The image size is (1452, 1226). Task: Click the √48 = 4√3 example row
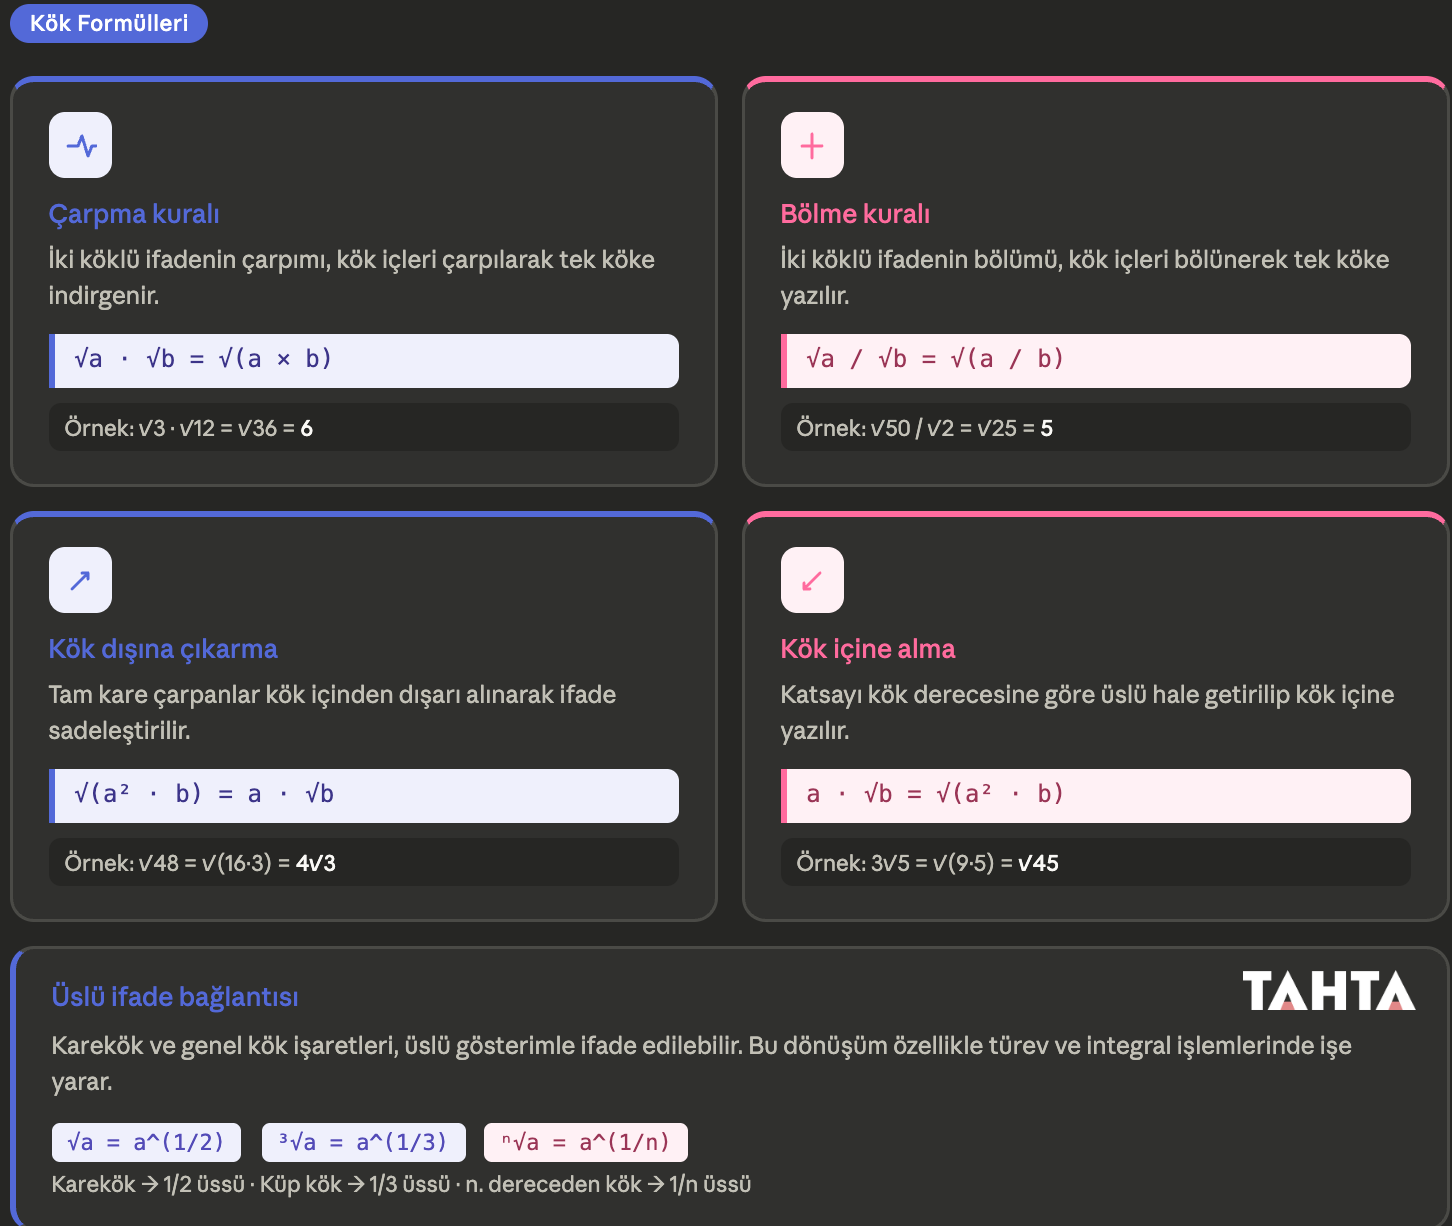(364, 862)
